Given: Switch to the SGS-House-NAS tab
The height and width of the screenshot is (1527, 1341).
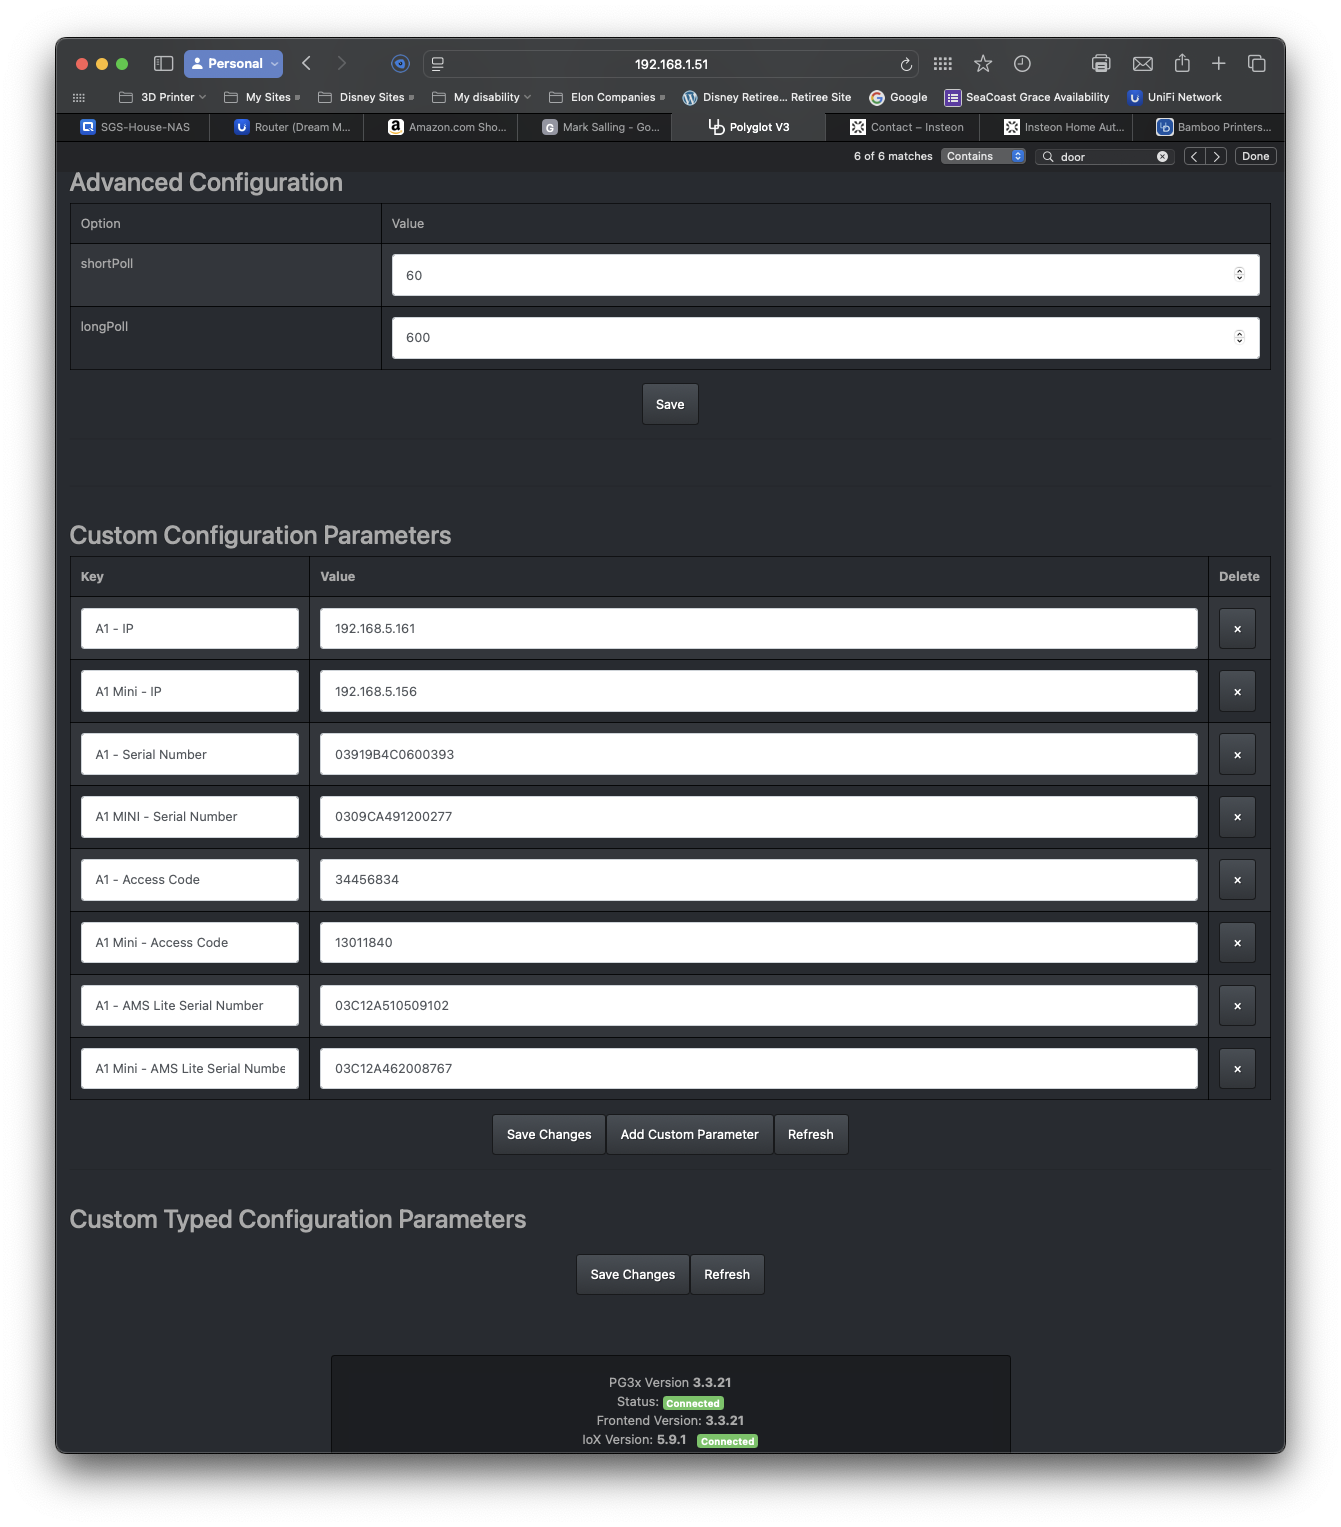Looking at the screenshot, I should point(135,127).
